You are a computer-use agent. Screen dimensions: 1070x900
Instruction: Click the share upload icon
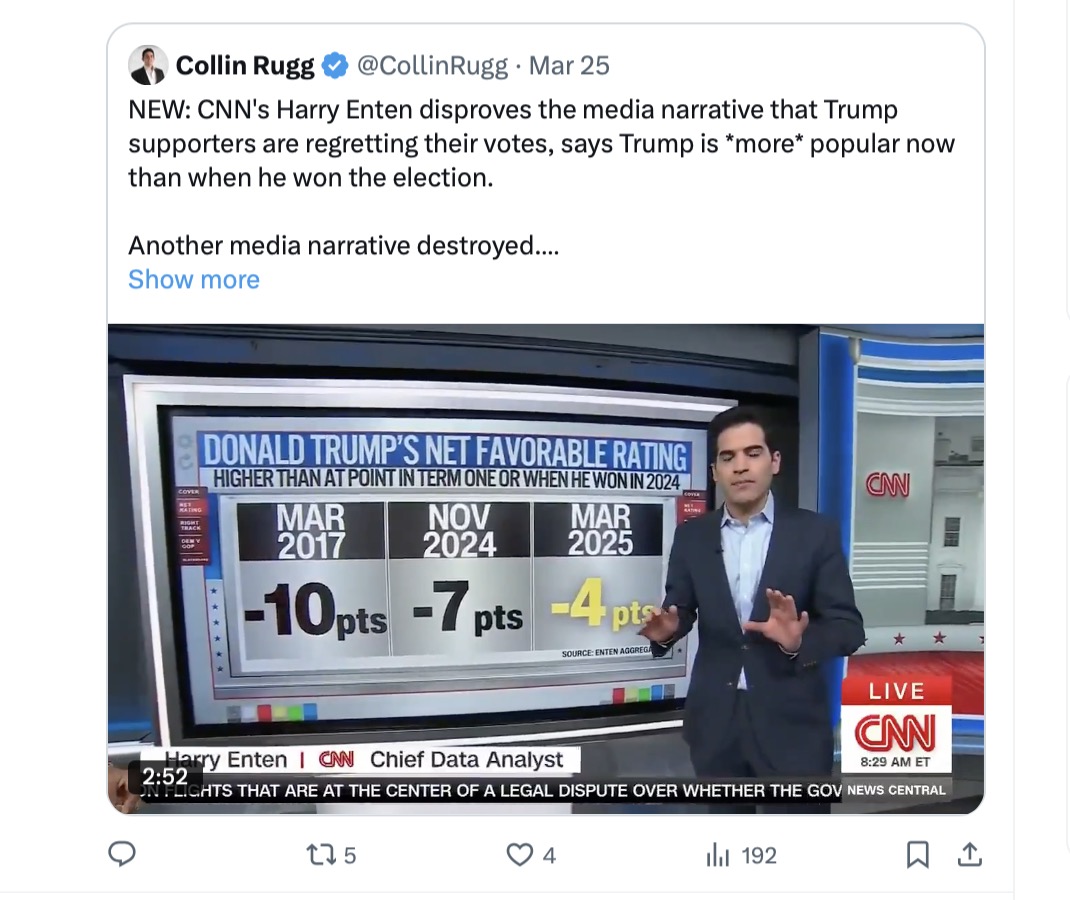pyautogui.click(x=968, y=854)
